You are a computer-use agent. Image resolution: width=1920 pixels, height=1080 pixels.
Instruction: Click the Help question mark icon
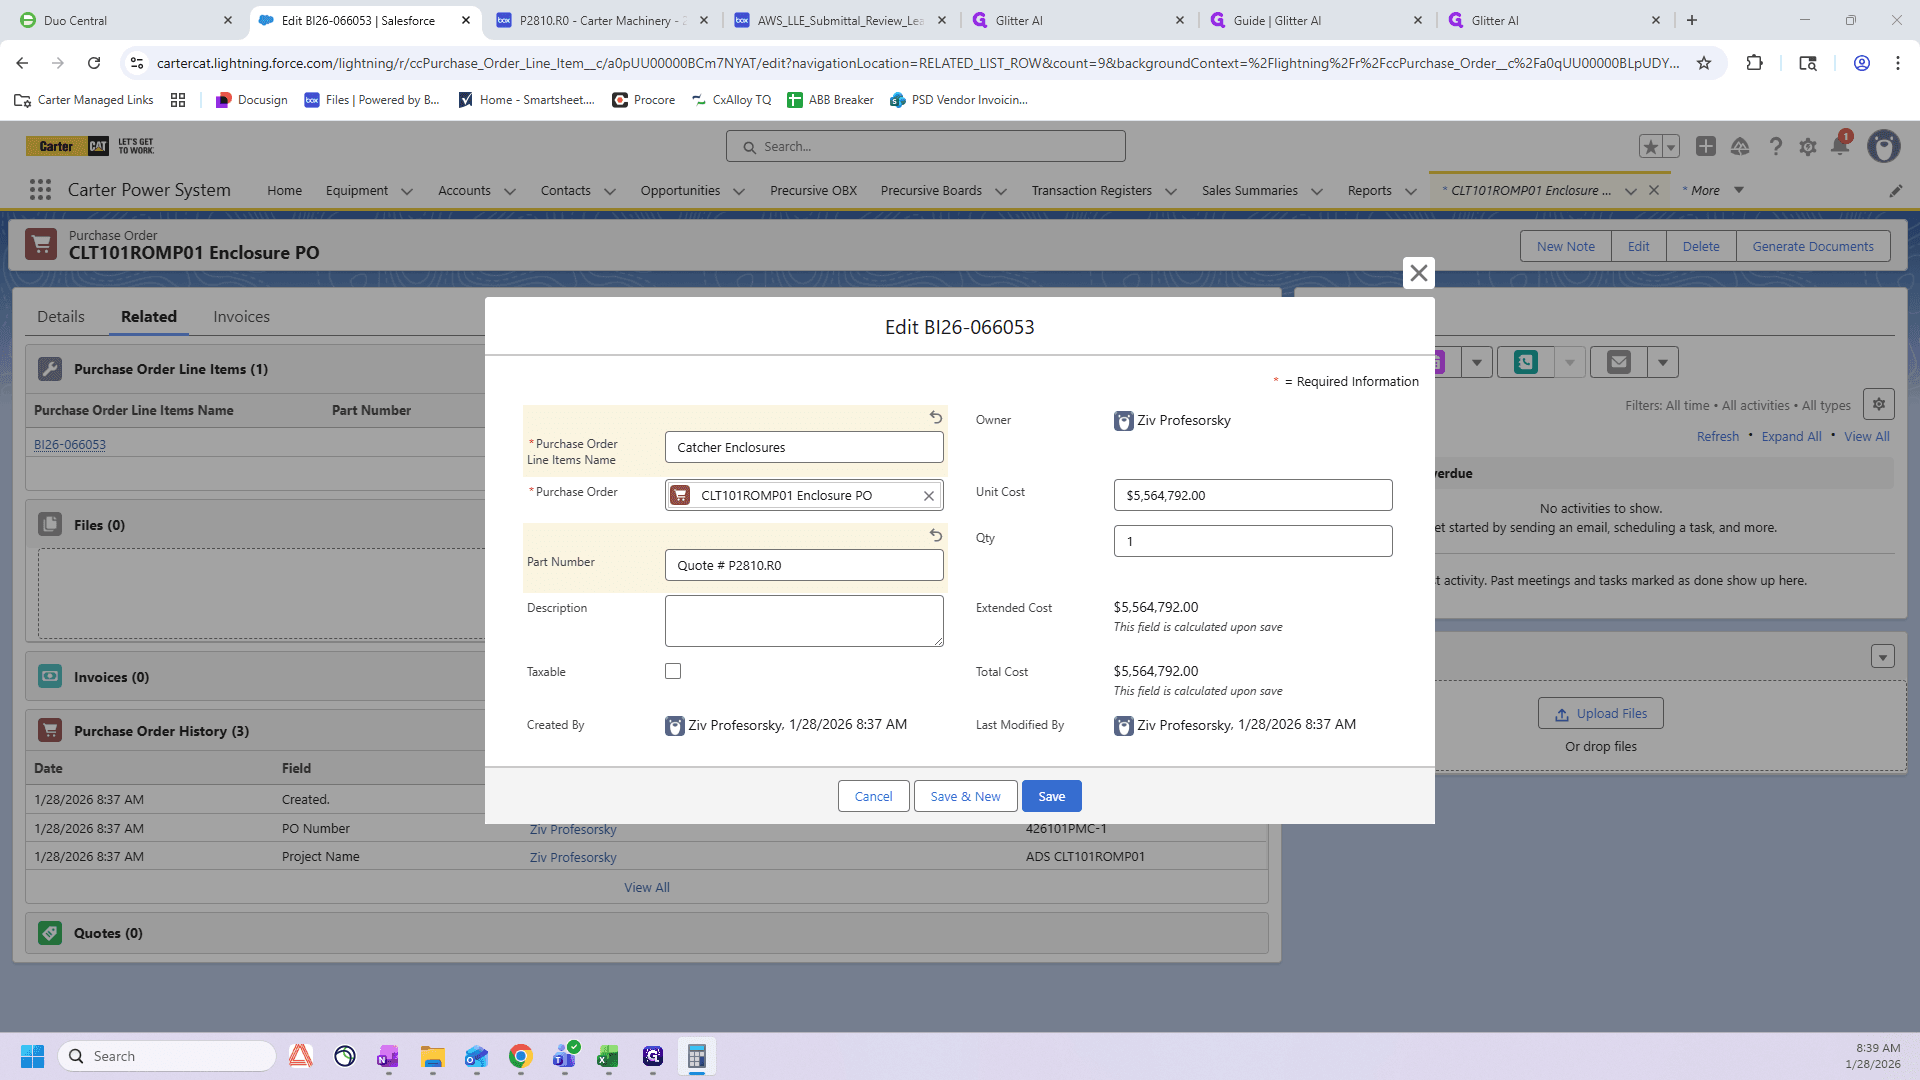tap(1776, 147)
